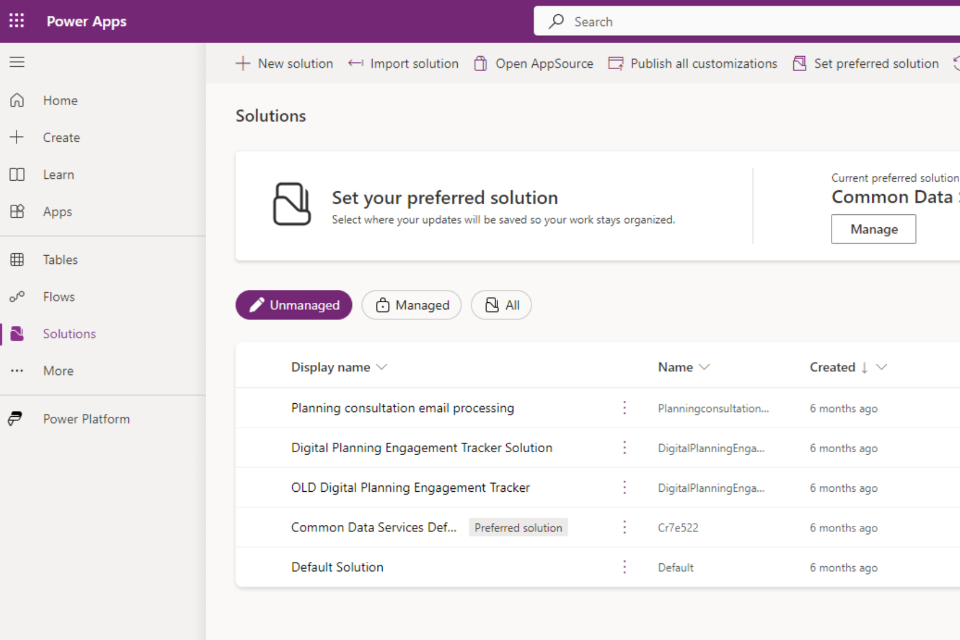Expand the Display name column dropdown
This screenshot has width=960, height=640.
point(381,367)
